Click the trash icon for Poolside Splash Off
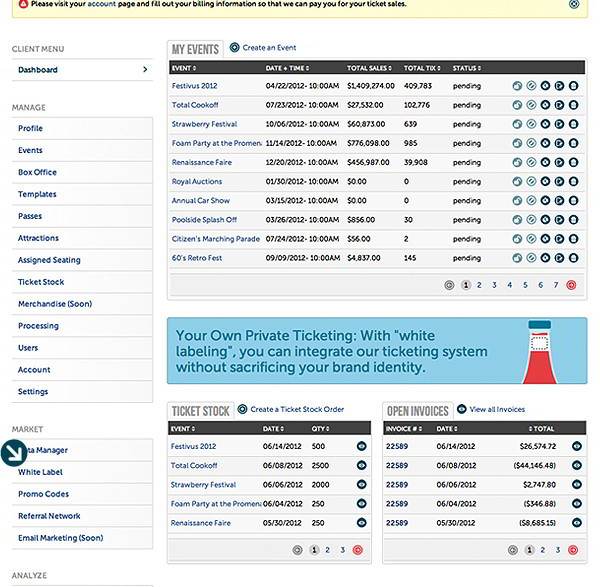This screenshot has width=600, height=587. coord(573,220)
